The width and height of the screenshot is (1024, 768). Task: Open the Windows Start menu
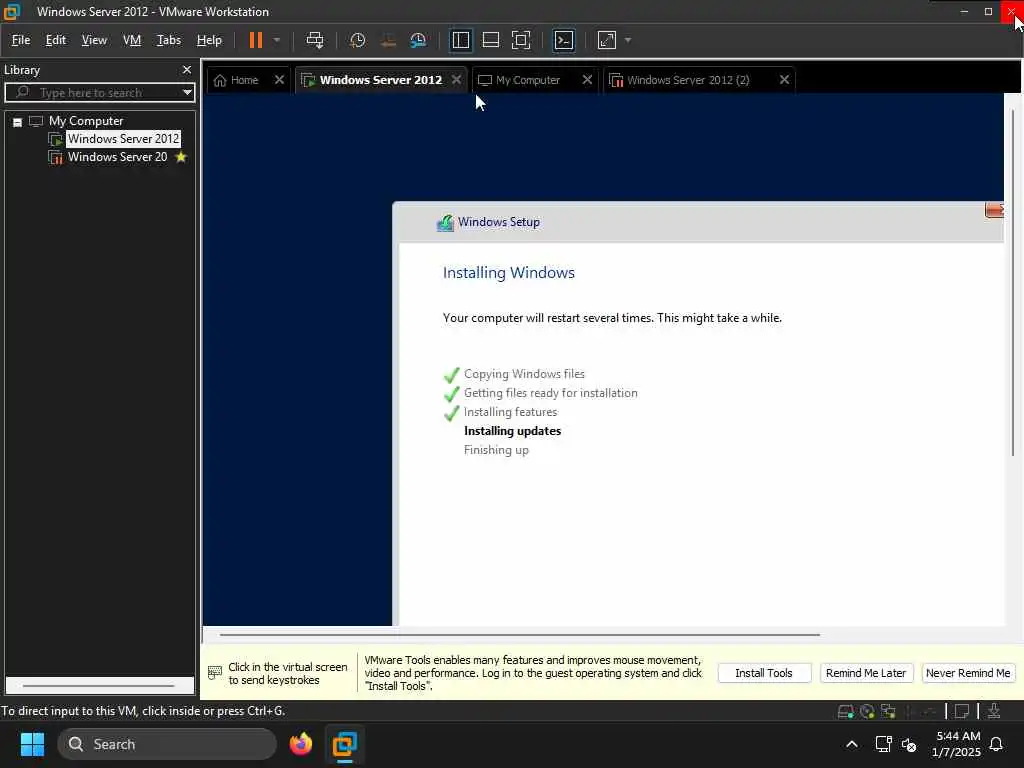[32, 744]
